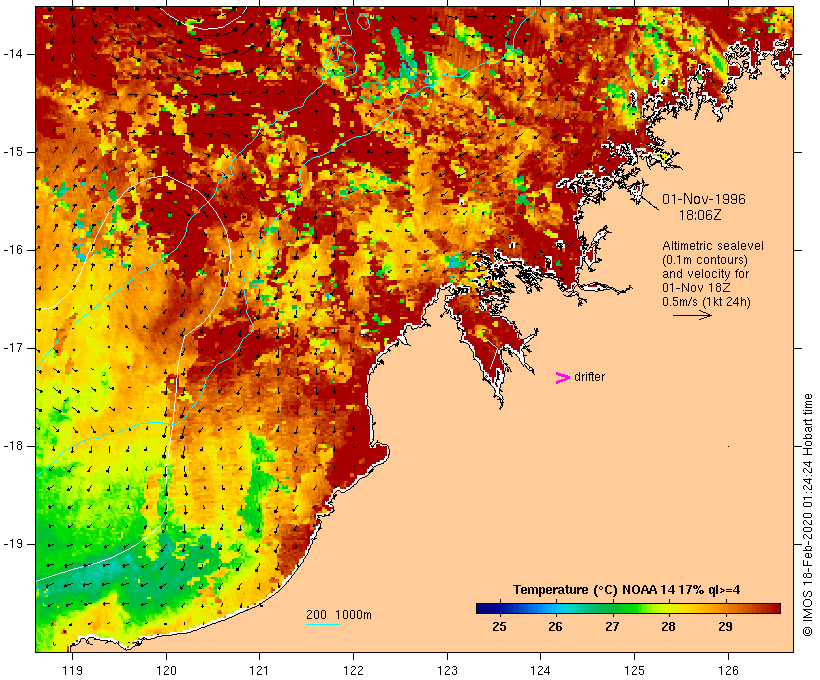Click latitude axis label '-15'
Viewport: 820px width, 680px height.
pos(12,152)
